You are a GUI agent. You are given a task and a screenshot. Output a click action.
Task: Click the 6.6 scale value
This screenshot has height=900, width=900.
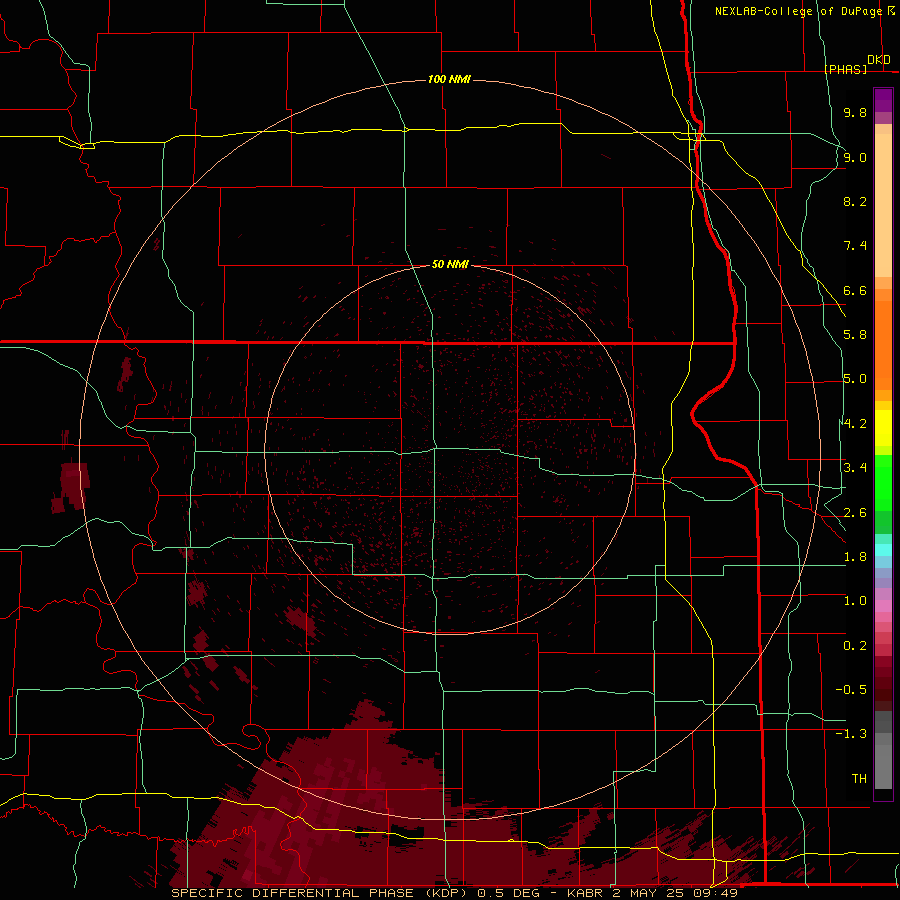pyautogui.click(x=855, y=290)
